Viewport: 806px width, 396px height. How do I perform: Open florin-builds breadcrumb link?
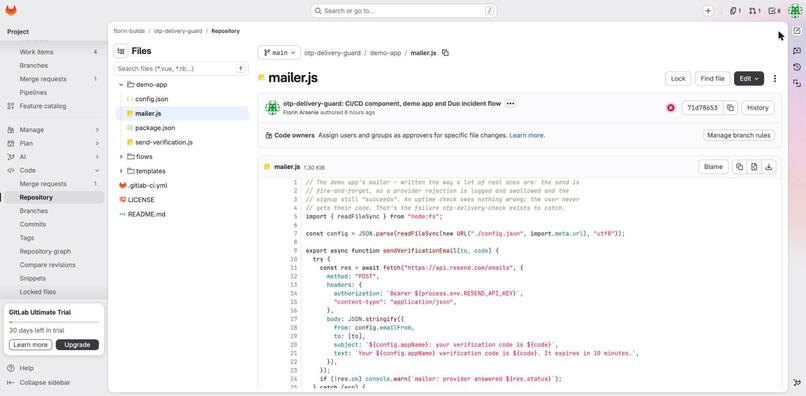click(x=129, y=31)
